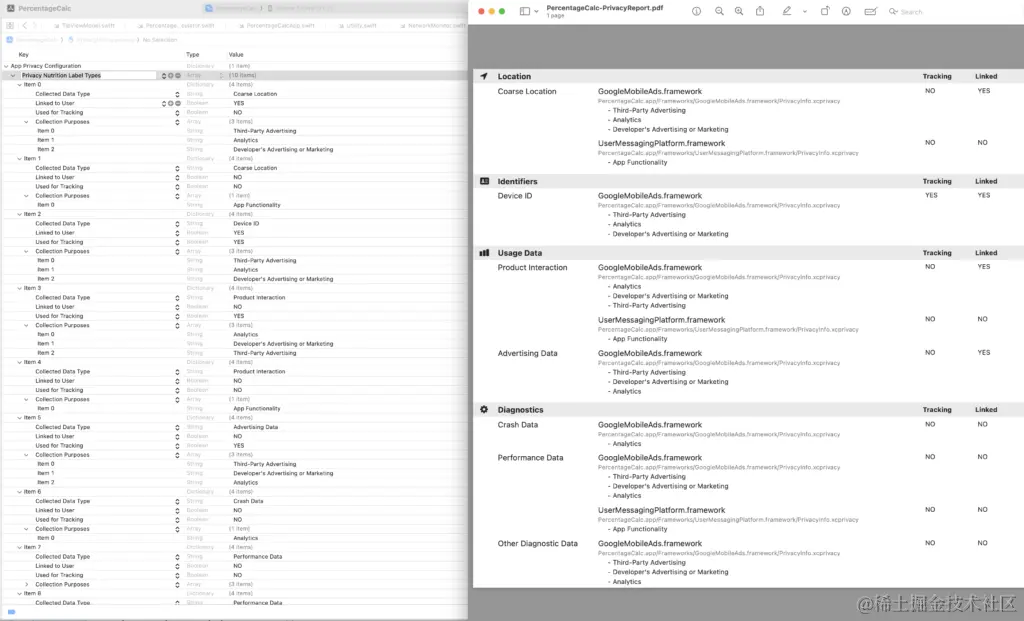Select Performance Data label in the PDF report
Image resolution: width=1024 pixels, height=621 pixels.
coord(530,458)
